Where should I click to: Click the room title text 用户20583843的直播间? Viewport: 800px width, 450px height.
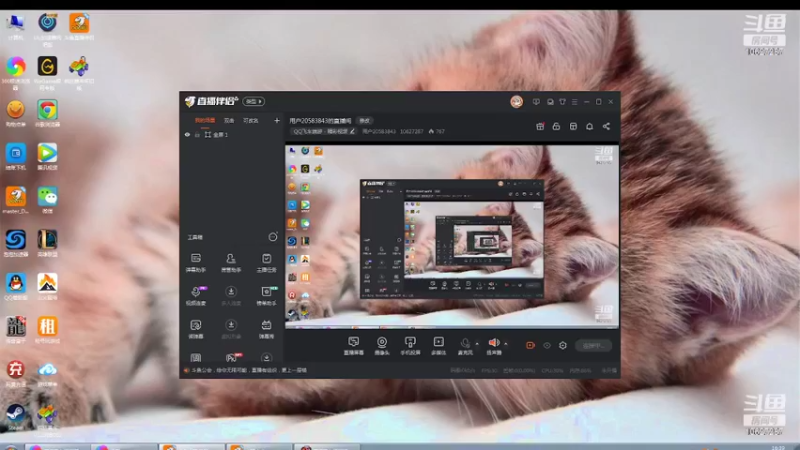tap(320, 121)
